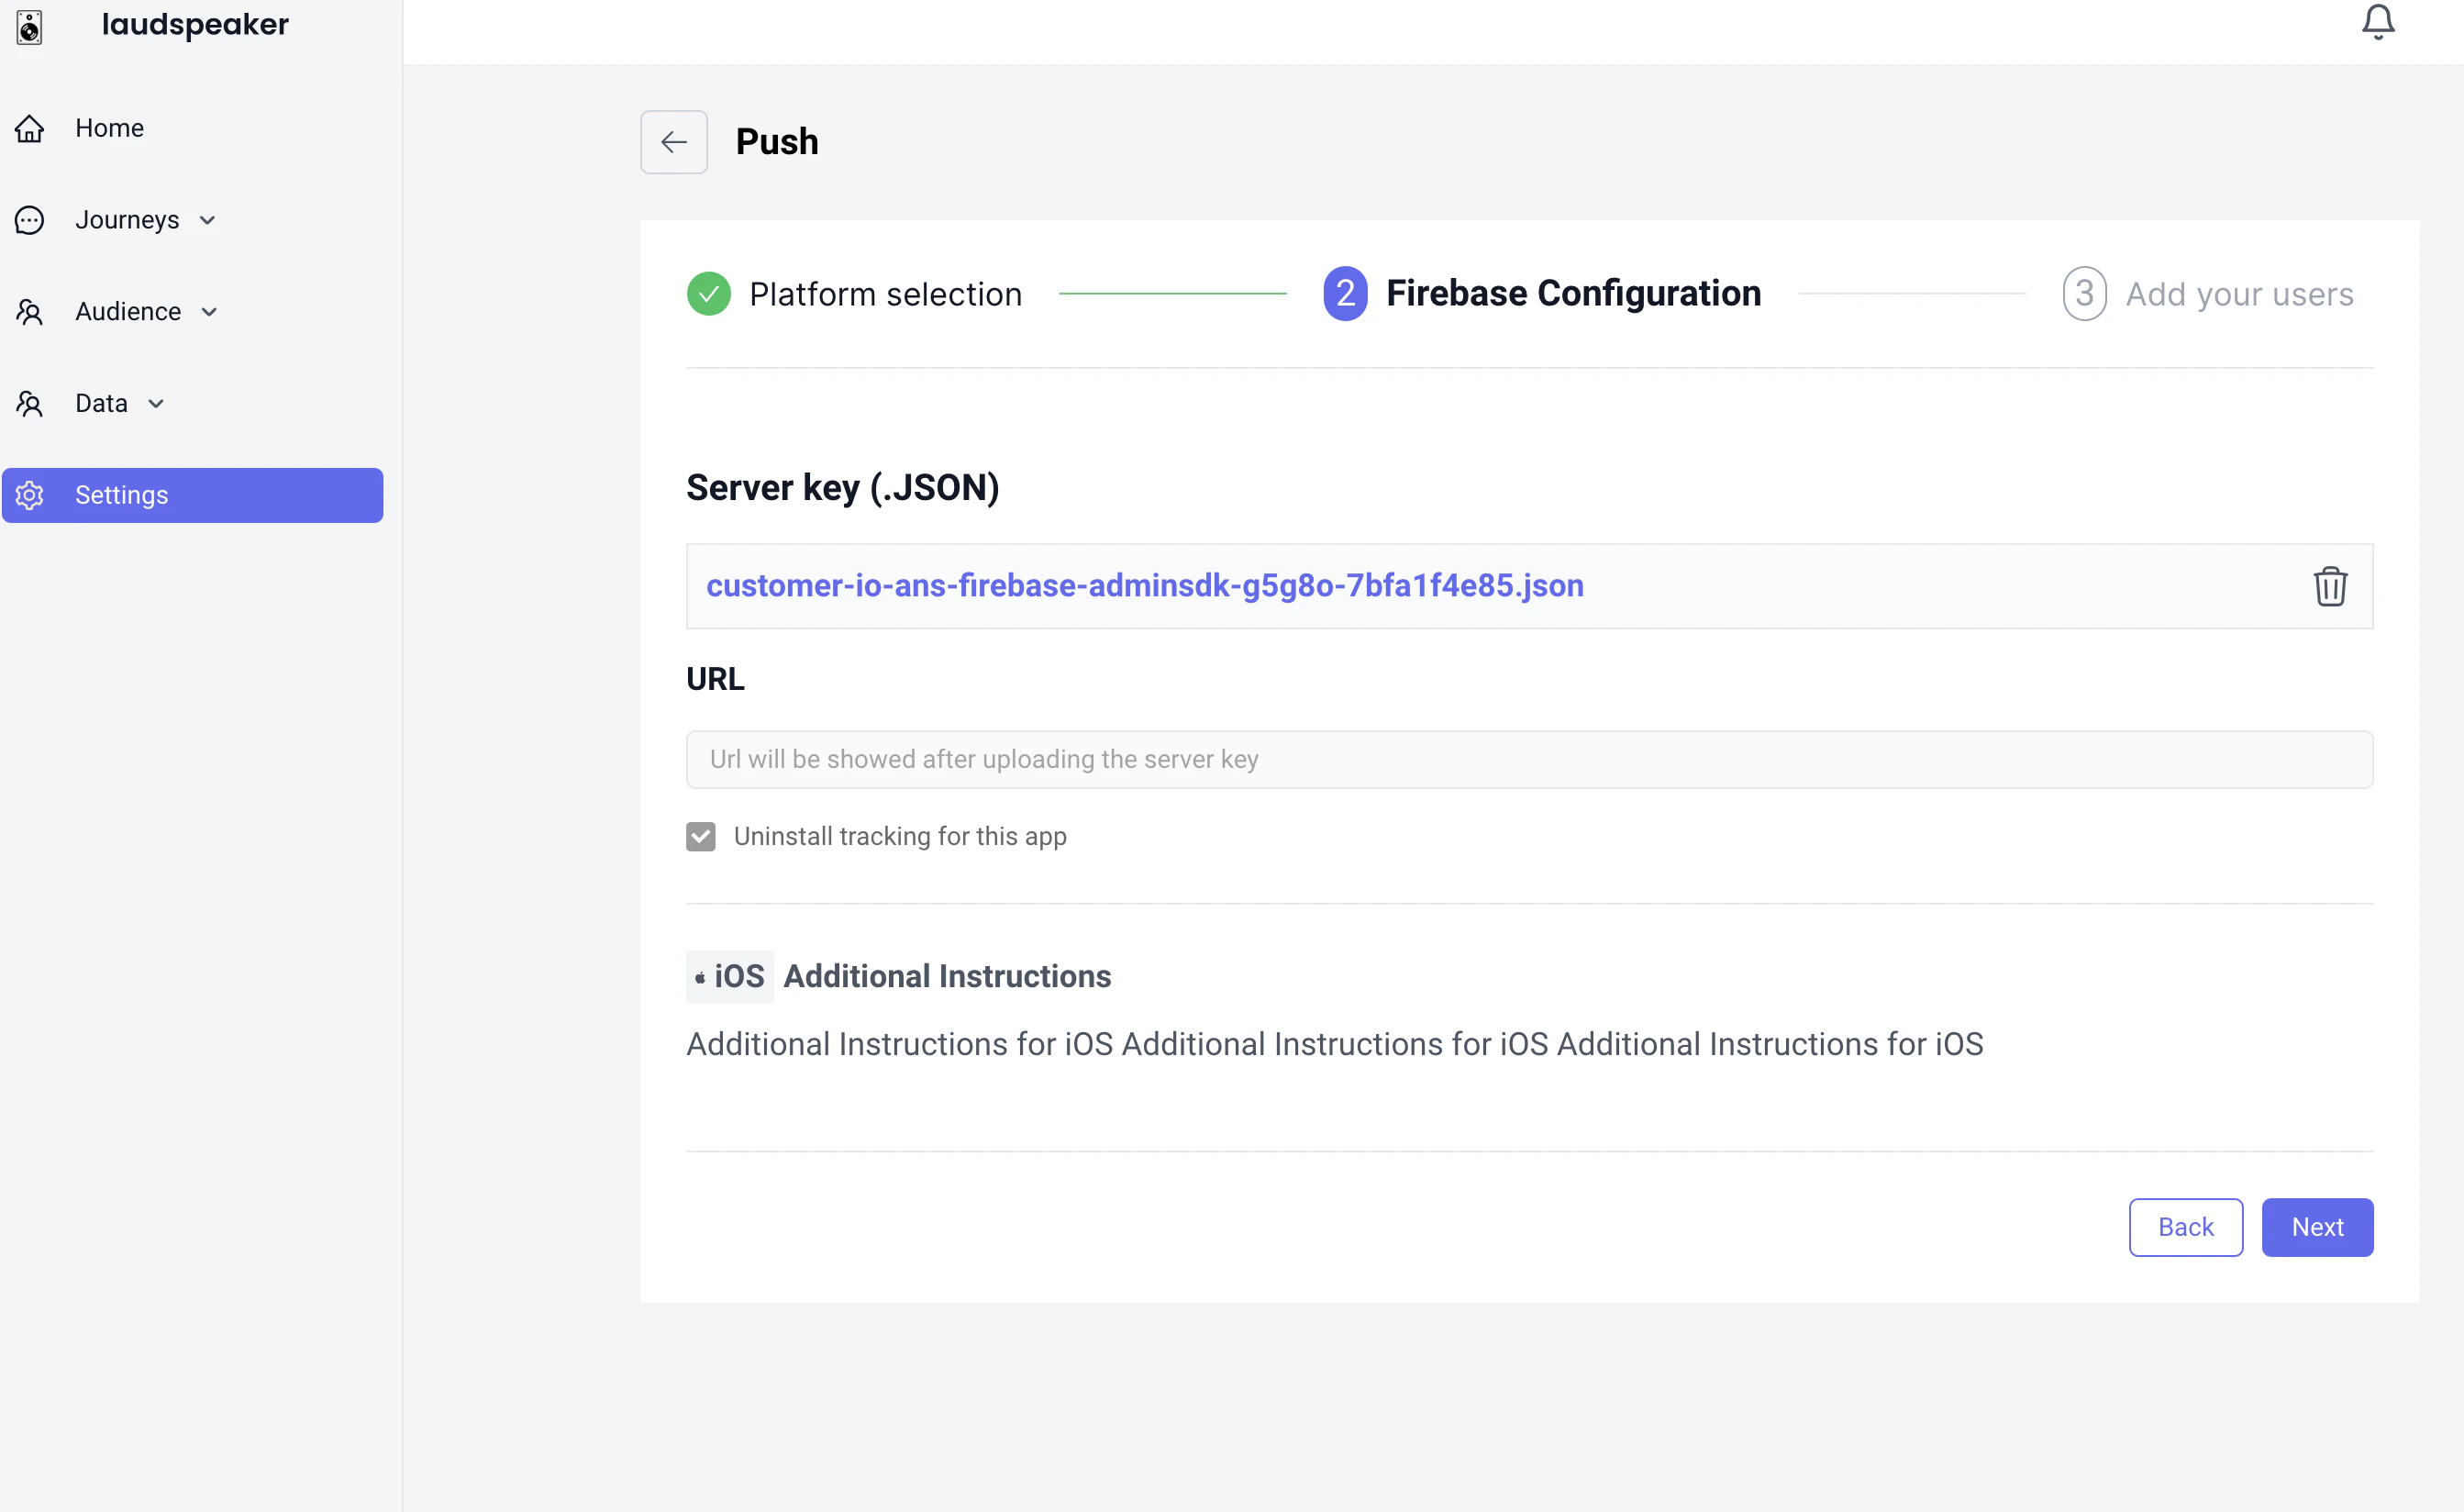Click the Audience people icon

coord(30,312)
